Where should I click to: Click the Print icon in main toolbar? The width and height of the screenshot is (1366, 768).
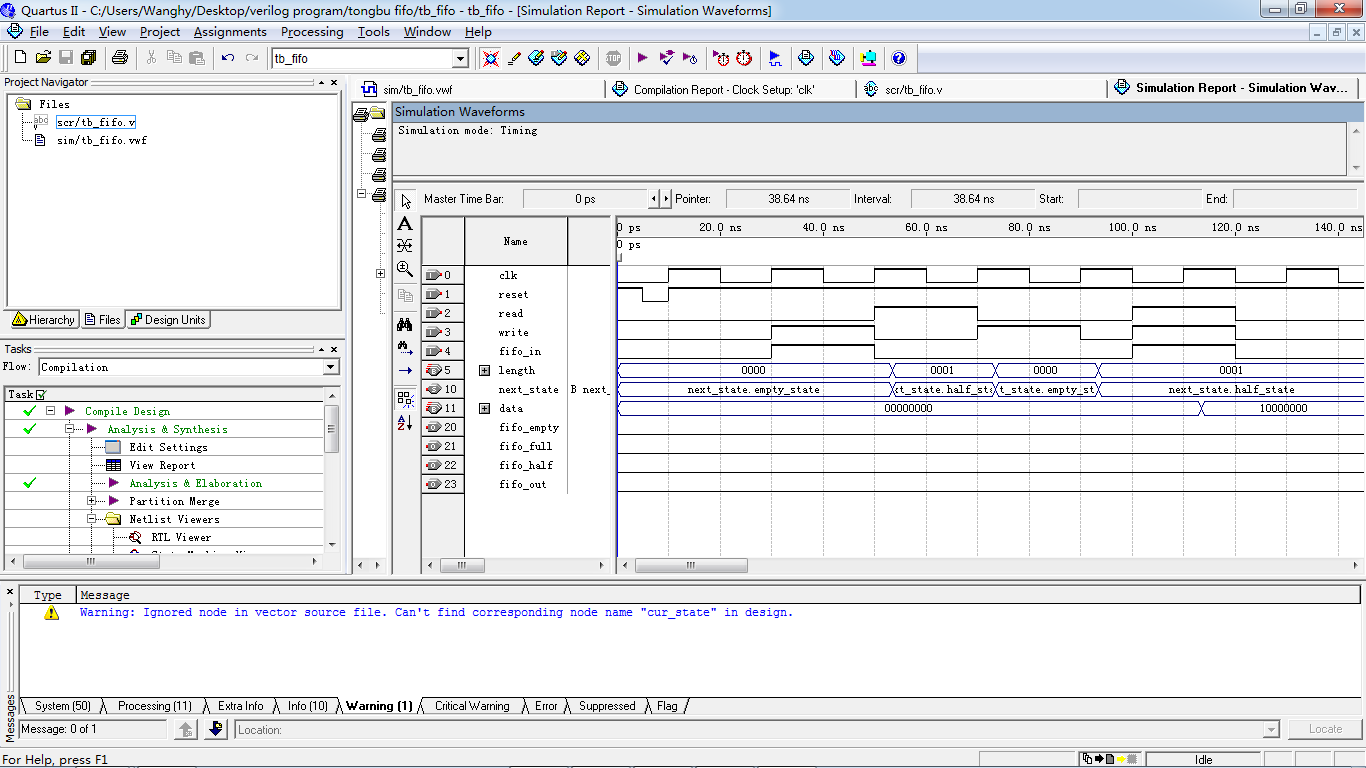pos(120,58)
